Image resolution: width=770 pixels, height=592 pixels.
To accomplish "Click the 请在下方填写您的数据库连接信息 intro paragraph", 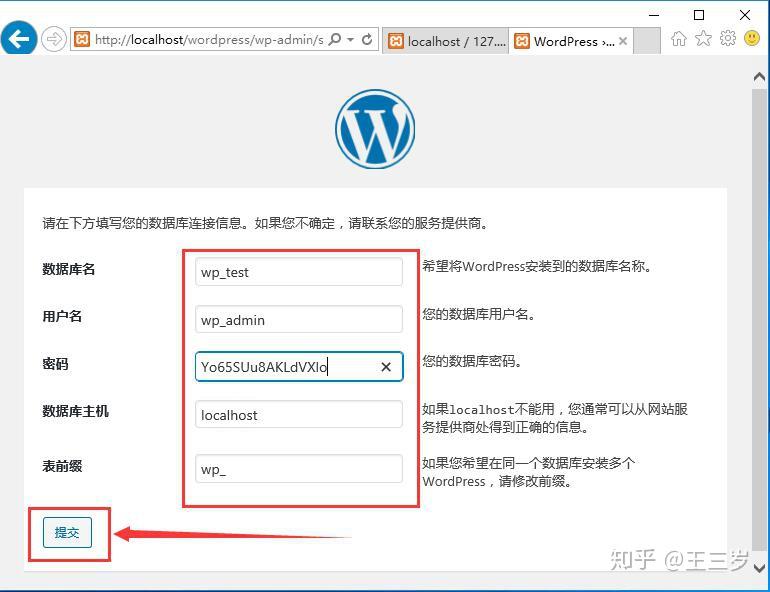I will (x=266, y=223).
